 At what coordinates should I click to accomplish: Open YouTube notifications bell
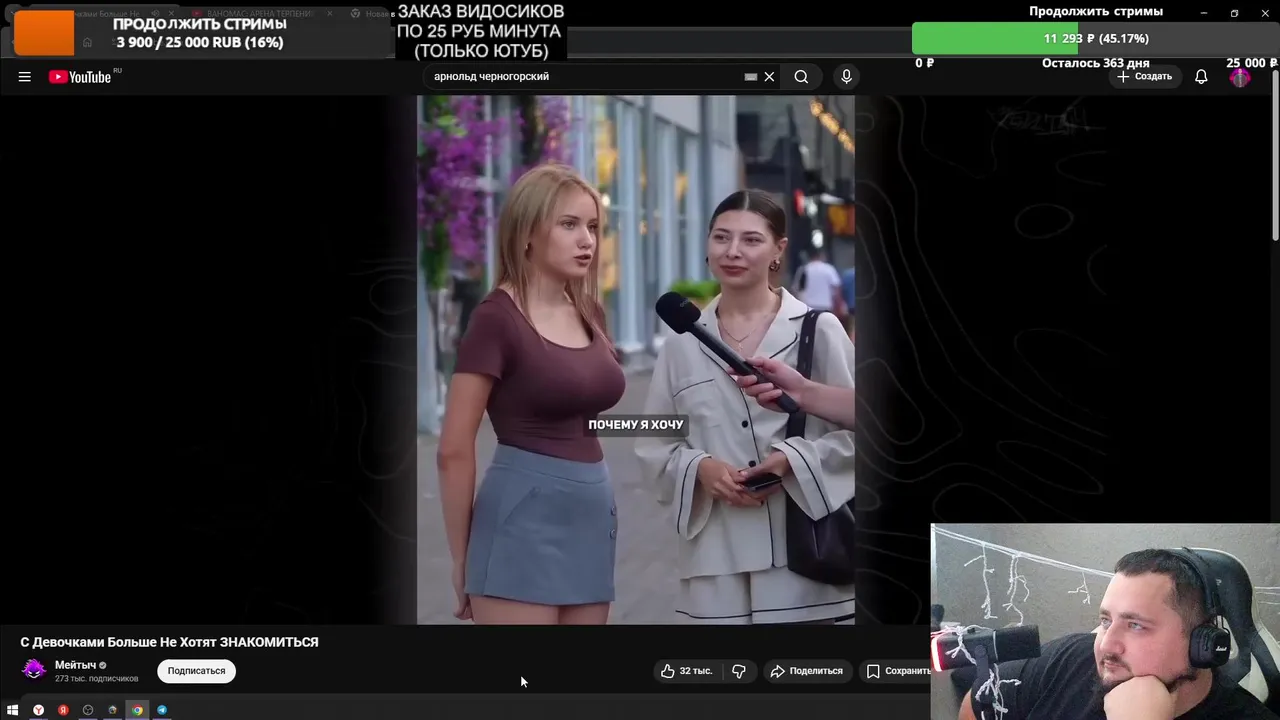(1201, 77)
